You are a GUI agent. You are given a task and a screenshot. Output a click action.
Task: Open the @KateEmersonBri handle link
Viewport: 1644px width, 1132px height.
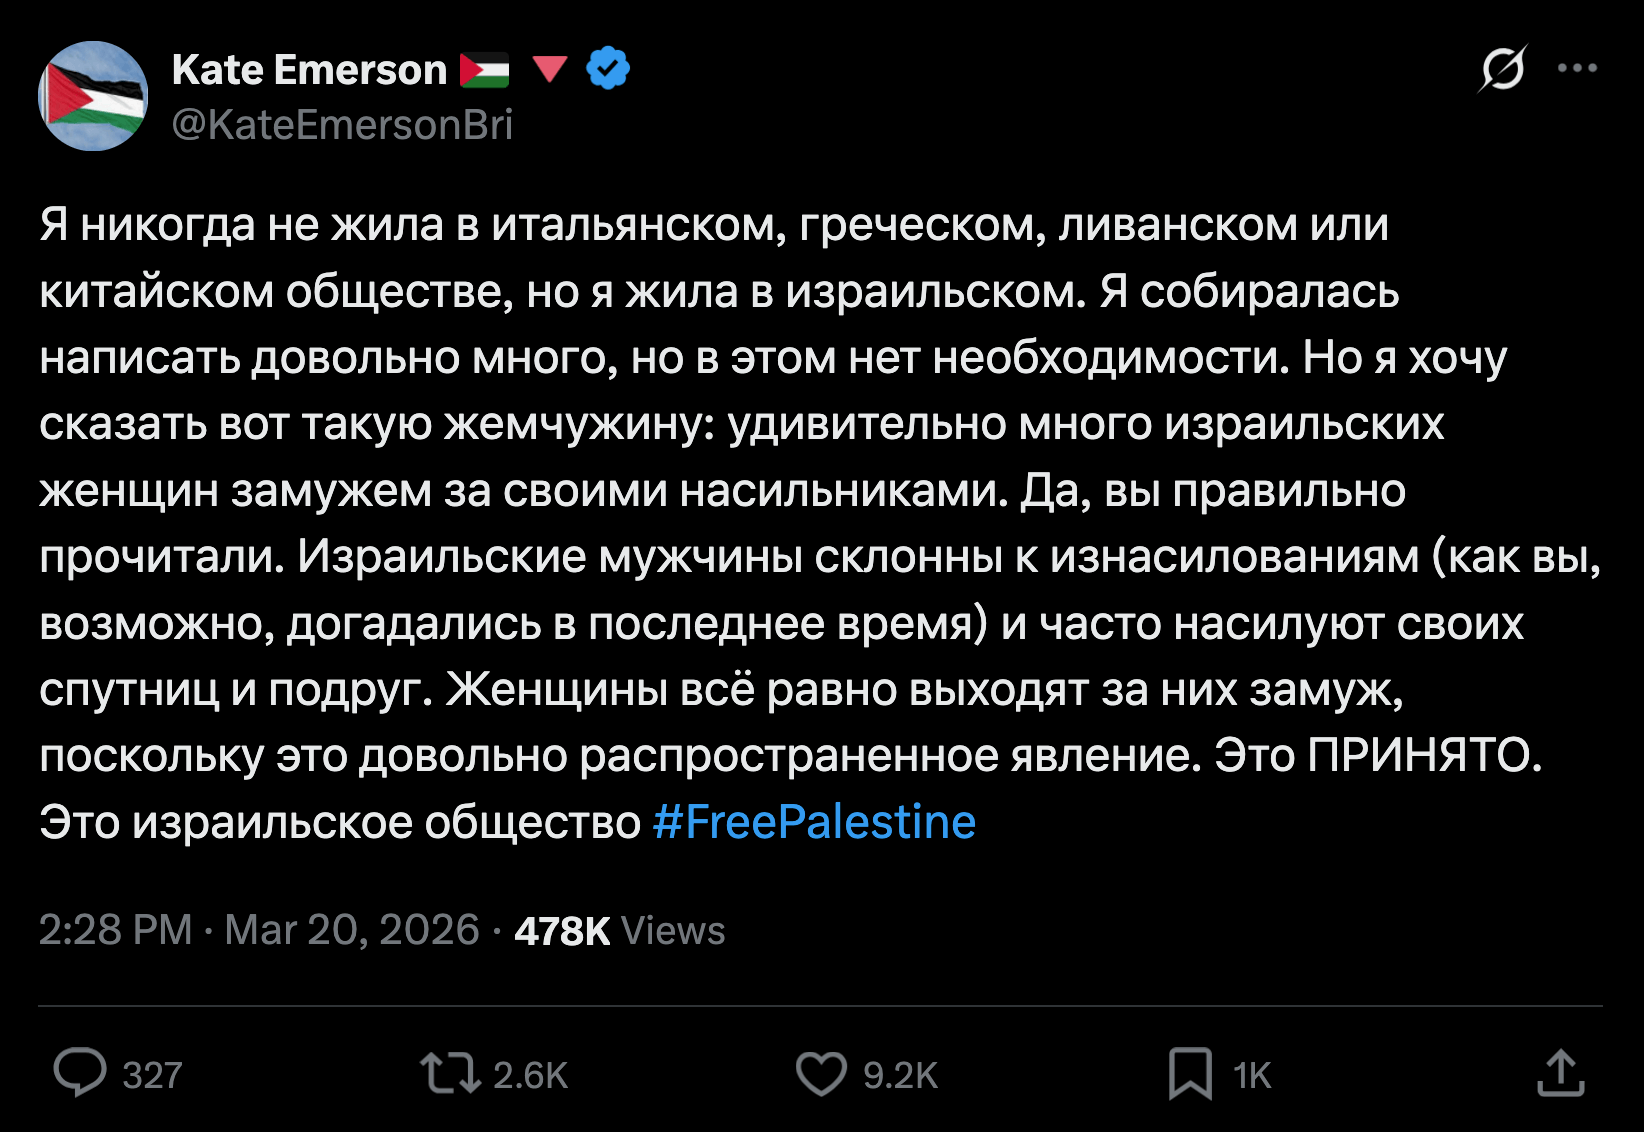coord(342,125)
